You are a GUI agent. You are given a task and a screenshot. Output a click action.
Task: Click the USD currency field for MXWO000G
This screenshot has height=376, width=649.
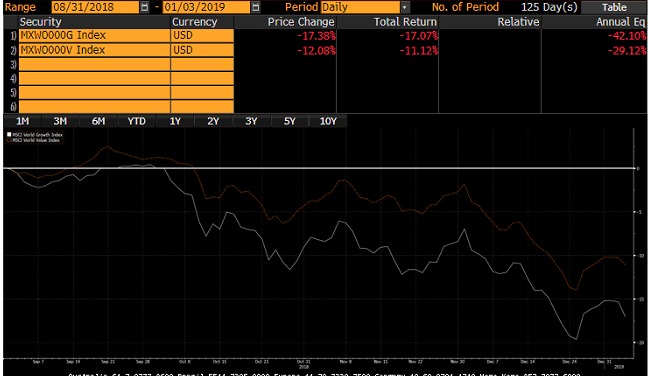(x=202, y=36)
